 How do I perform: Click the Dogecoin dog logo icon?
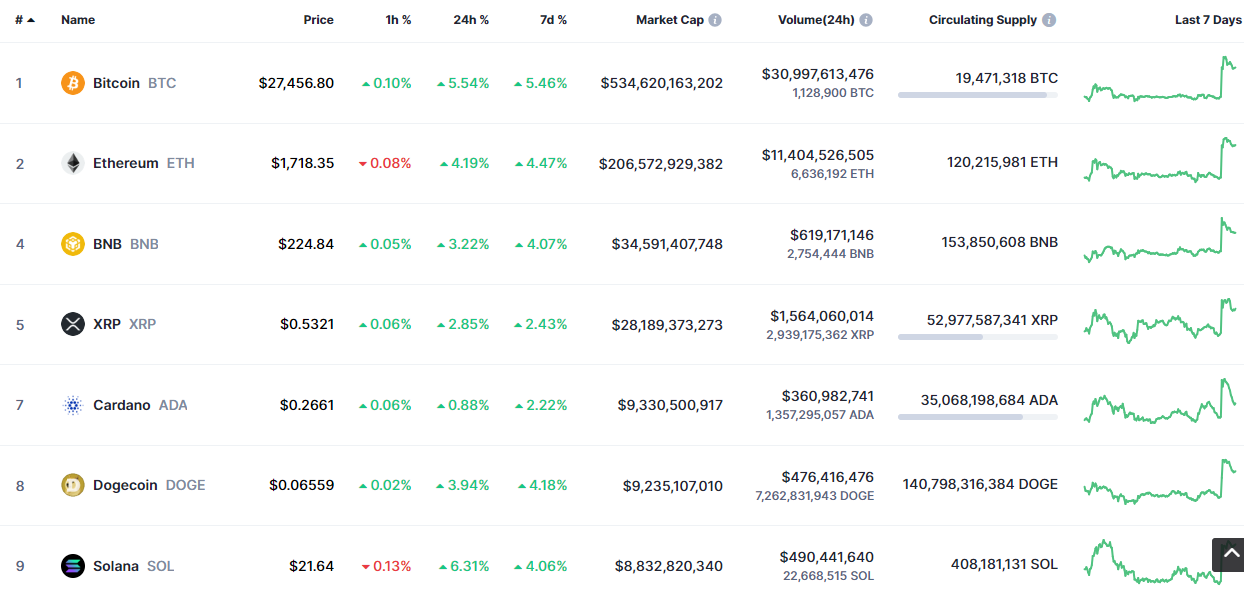click(73, 485)
